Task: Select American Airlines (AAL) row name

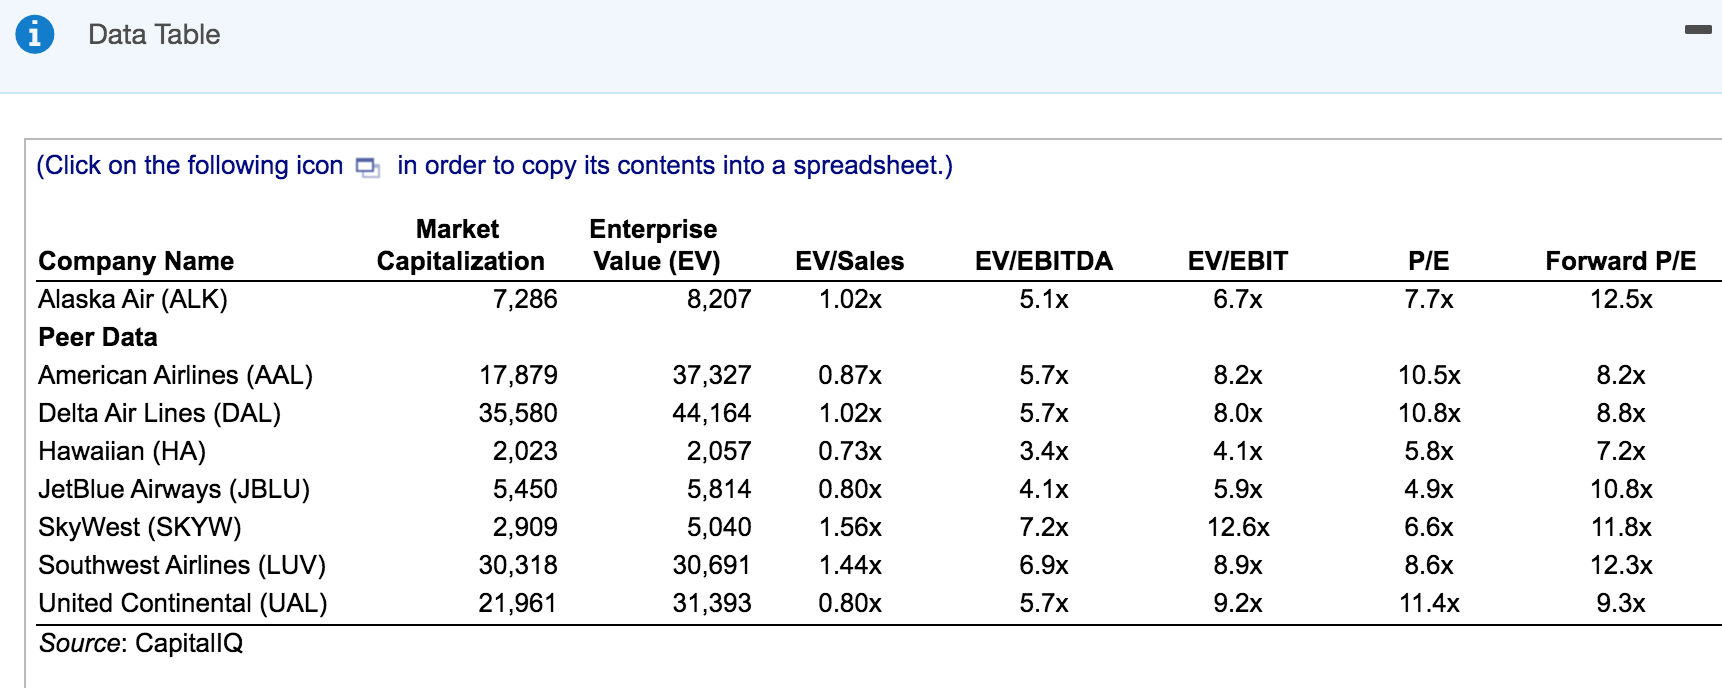Action: [176, 375]
